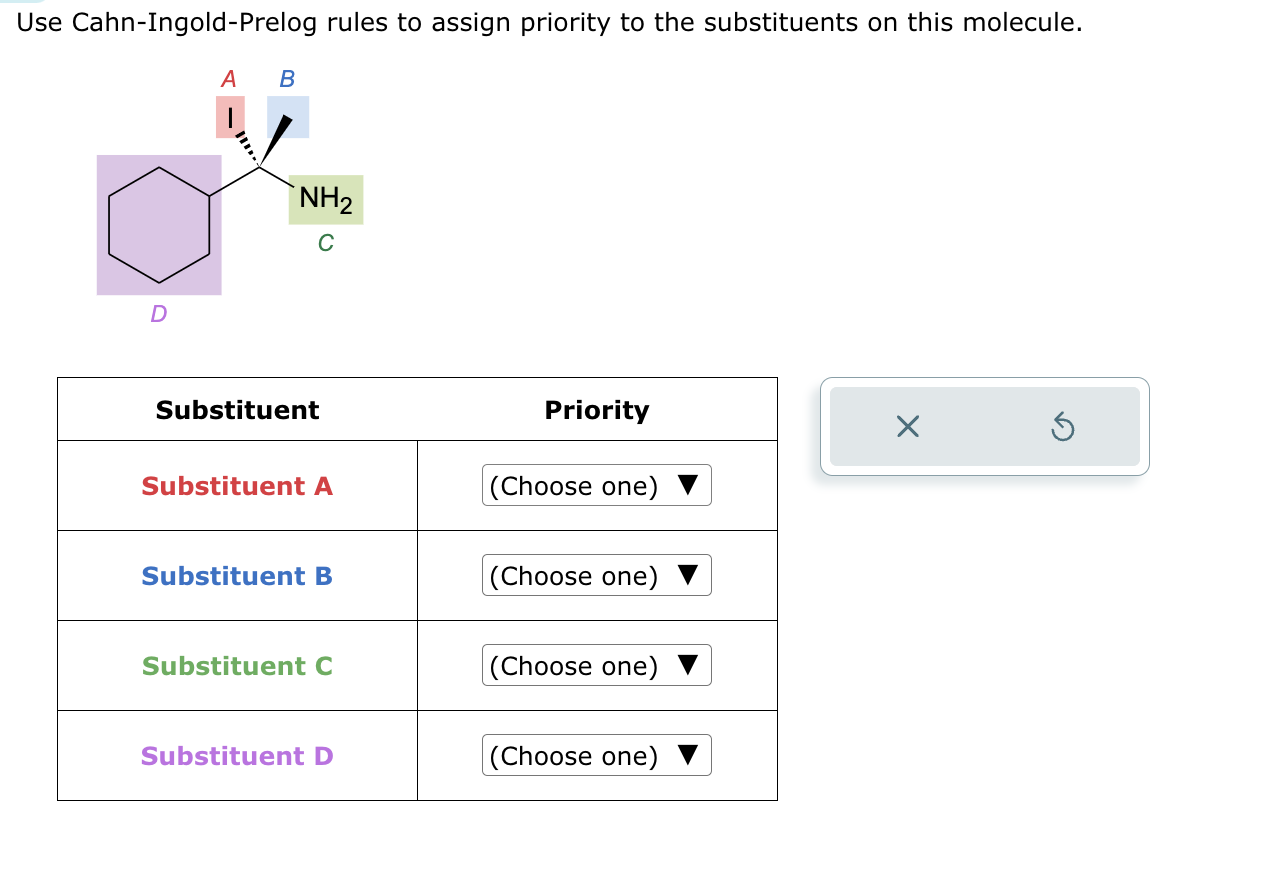
Task: Click the Priority column header
Action: [596, 410]
